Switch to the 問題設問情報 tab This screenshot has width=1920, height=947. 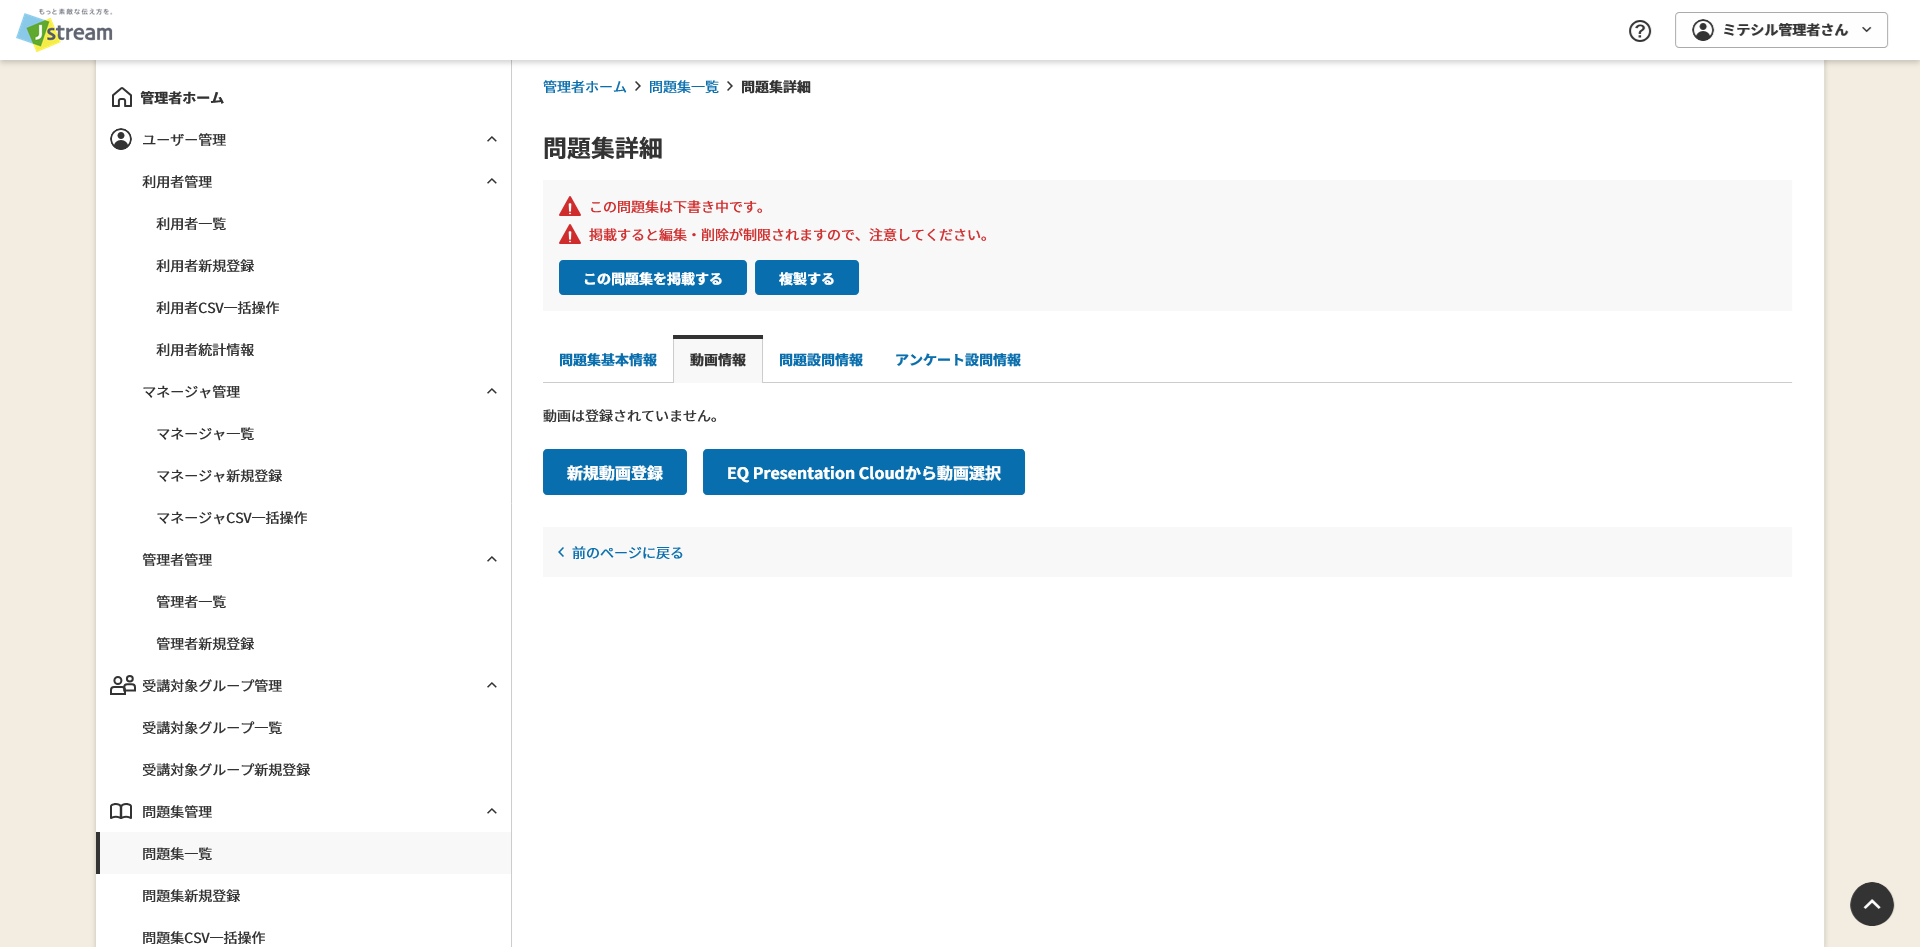[x=821, y=360]
